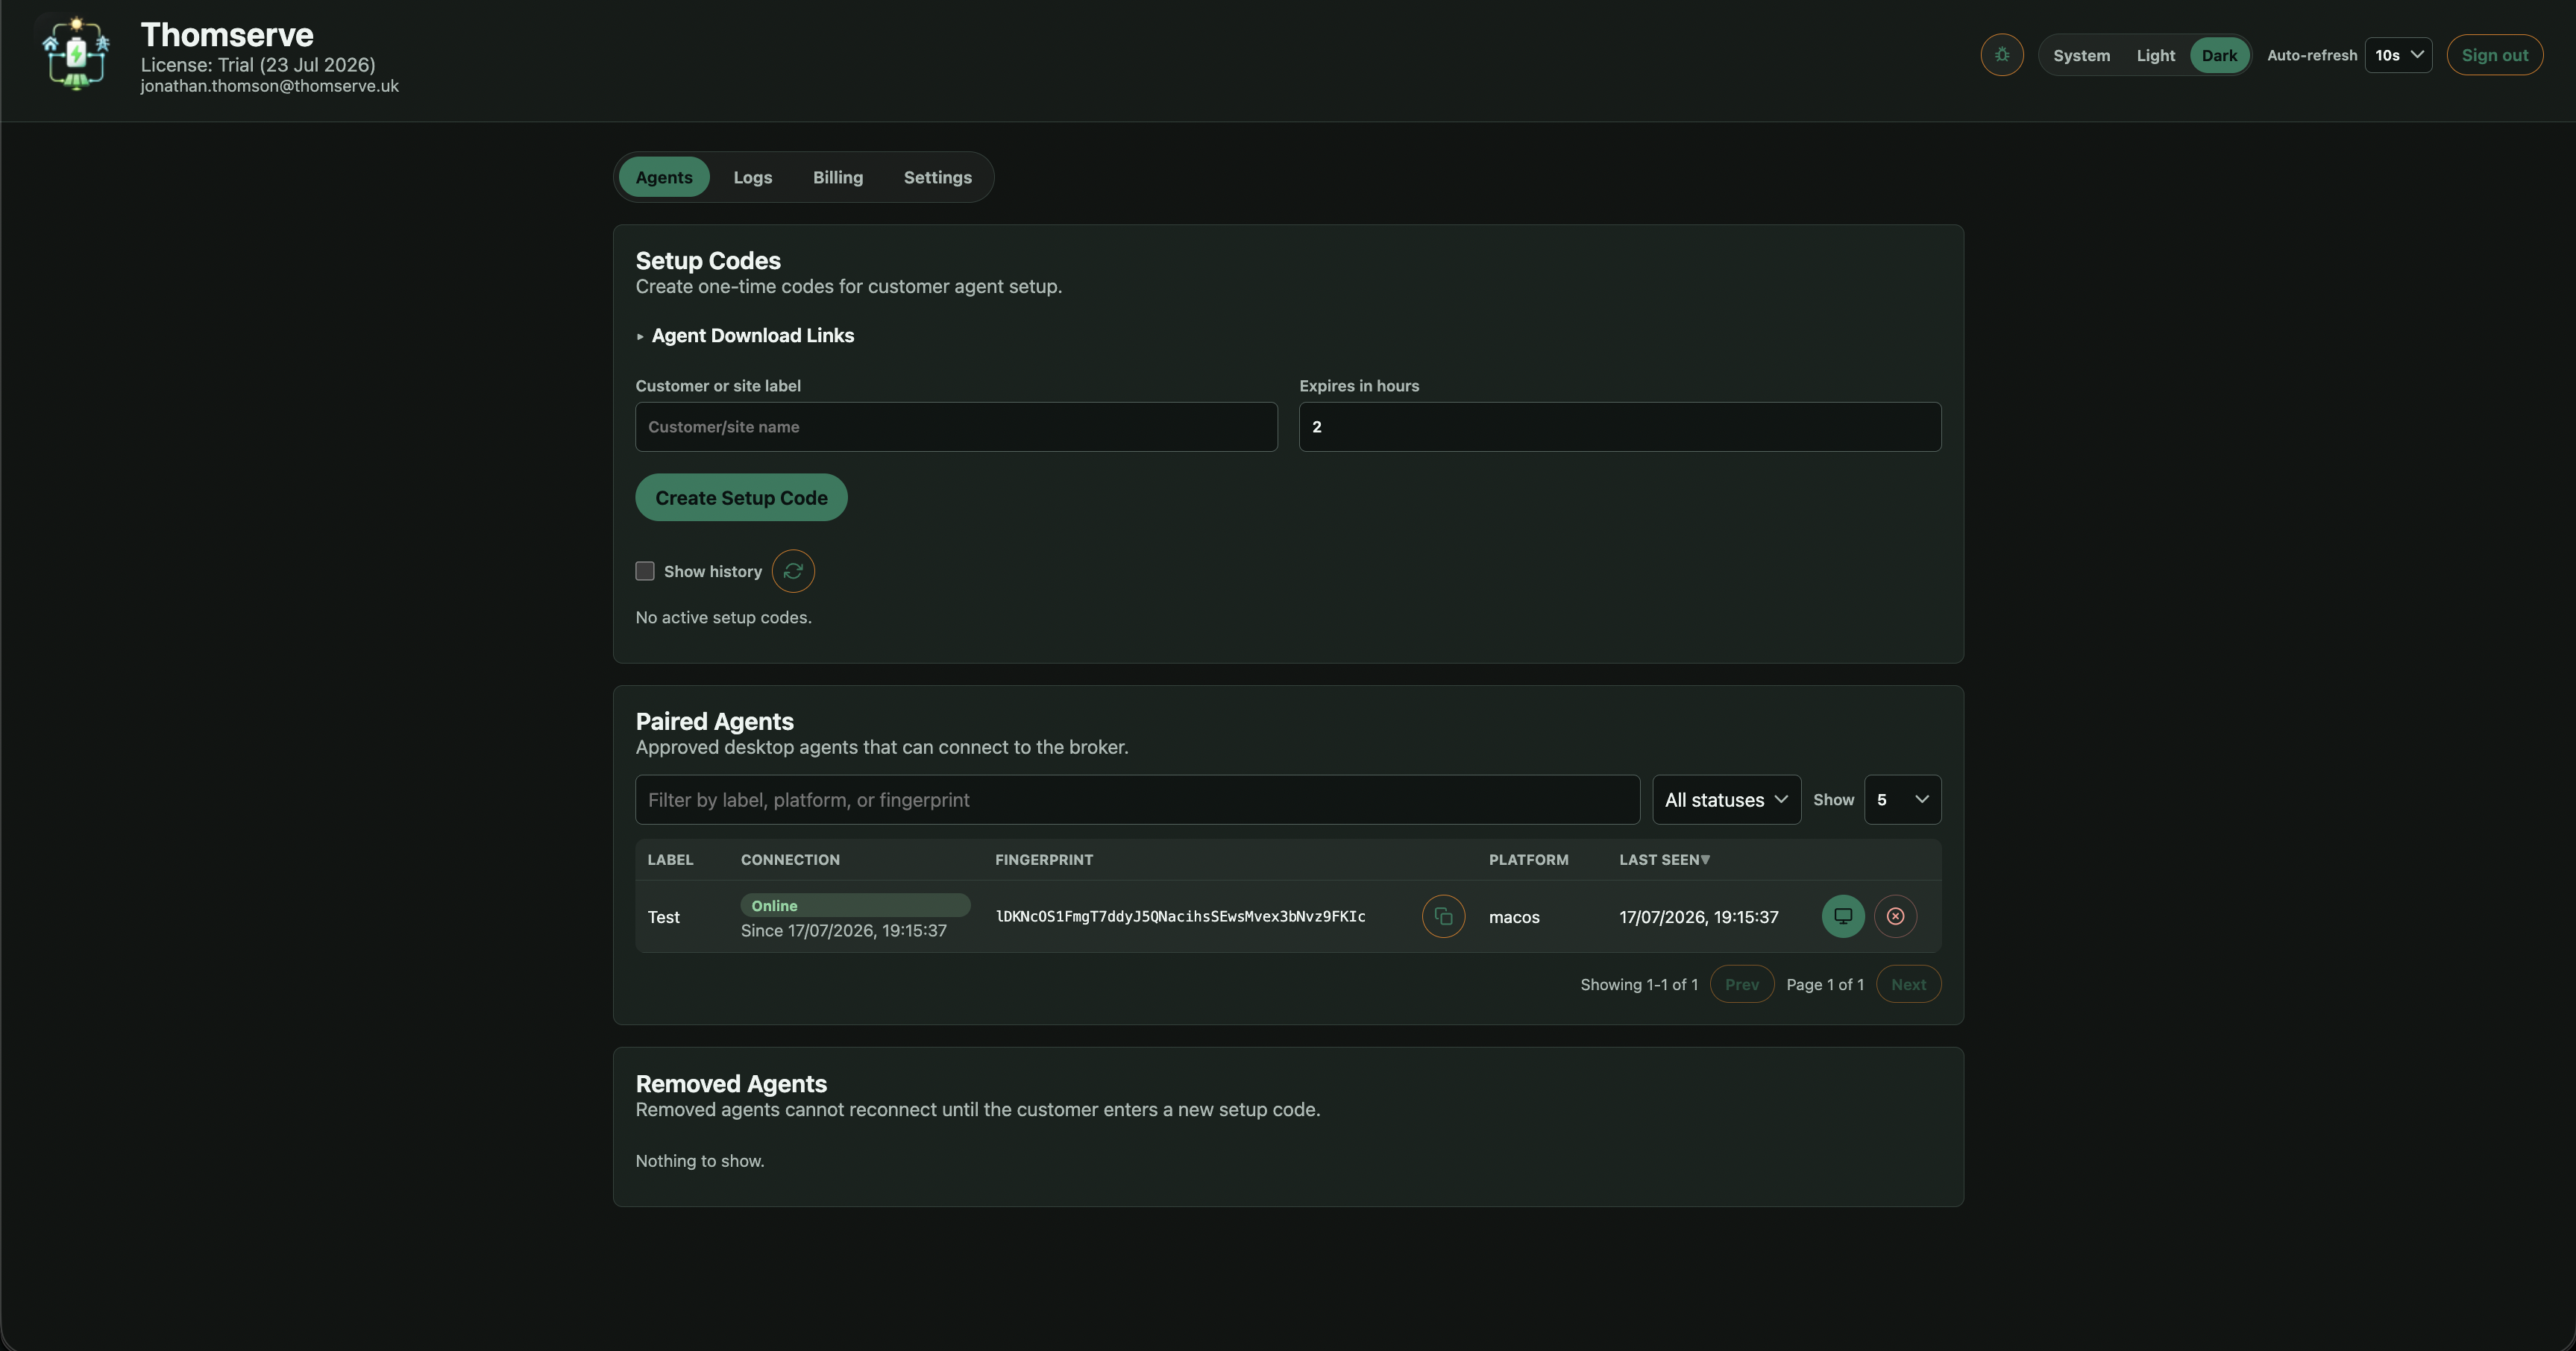2576x1351 pixels.
Task: Select the Test agent label cell
Action: click(x=664, y=917)
